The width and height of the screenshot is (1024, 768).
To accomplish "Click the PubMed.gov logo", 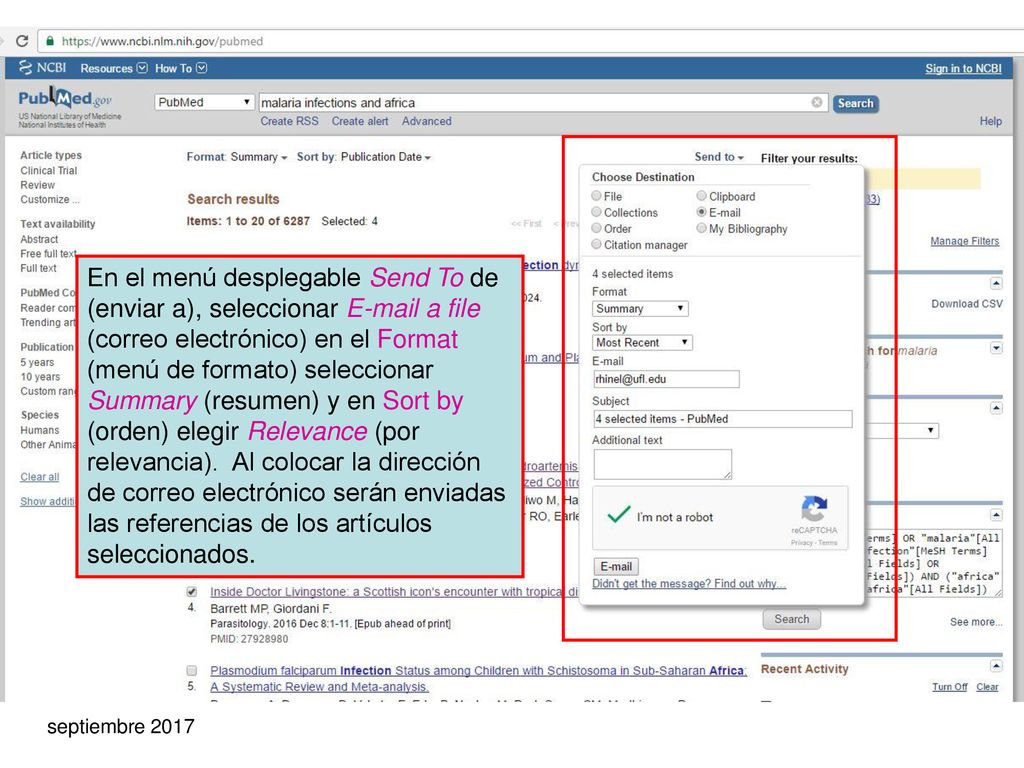I will pos(65,99).
